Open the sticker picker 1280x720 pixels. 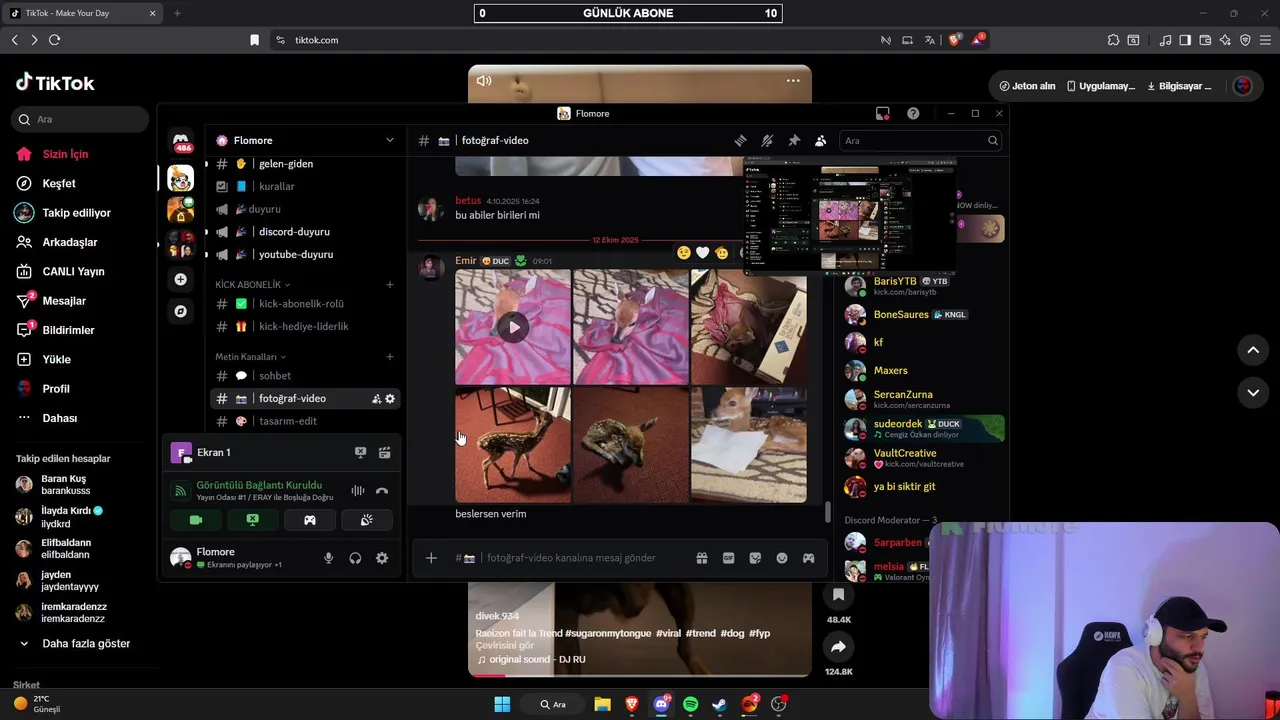point(755,558)
